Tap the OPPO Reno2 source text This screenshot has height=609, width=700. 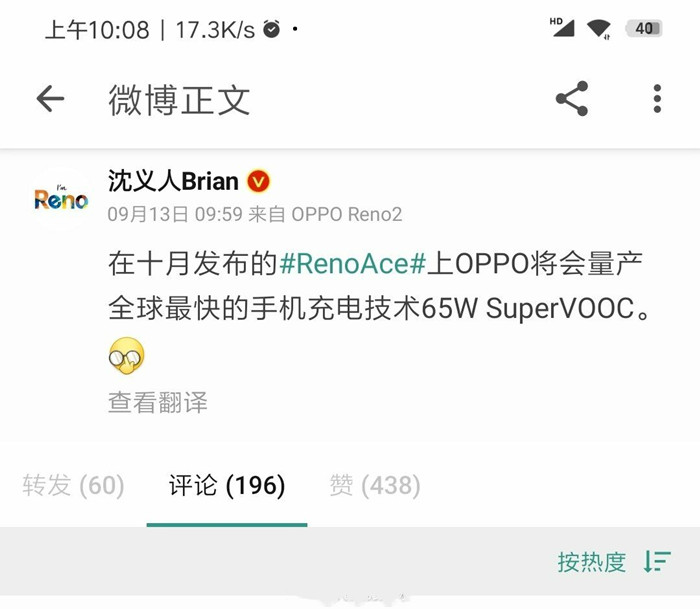coord(347,214)
